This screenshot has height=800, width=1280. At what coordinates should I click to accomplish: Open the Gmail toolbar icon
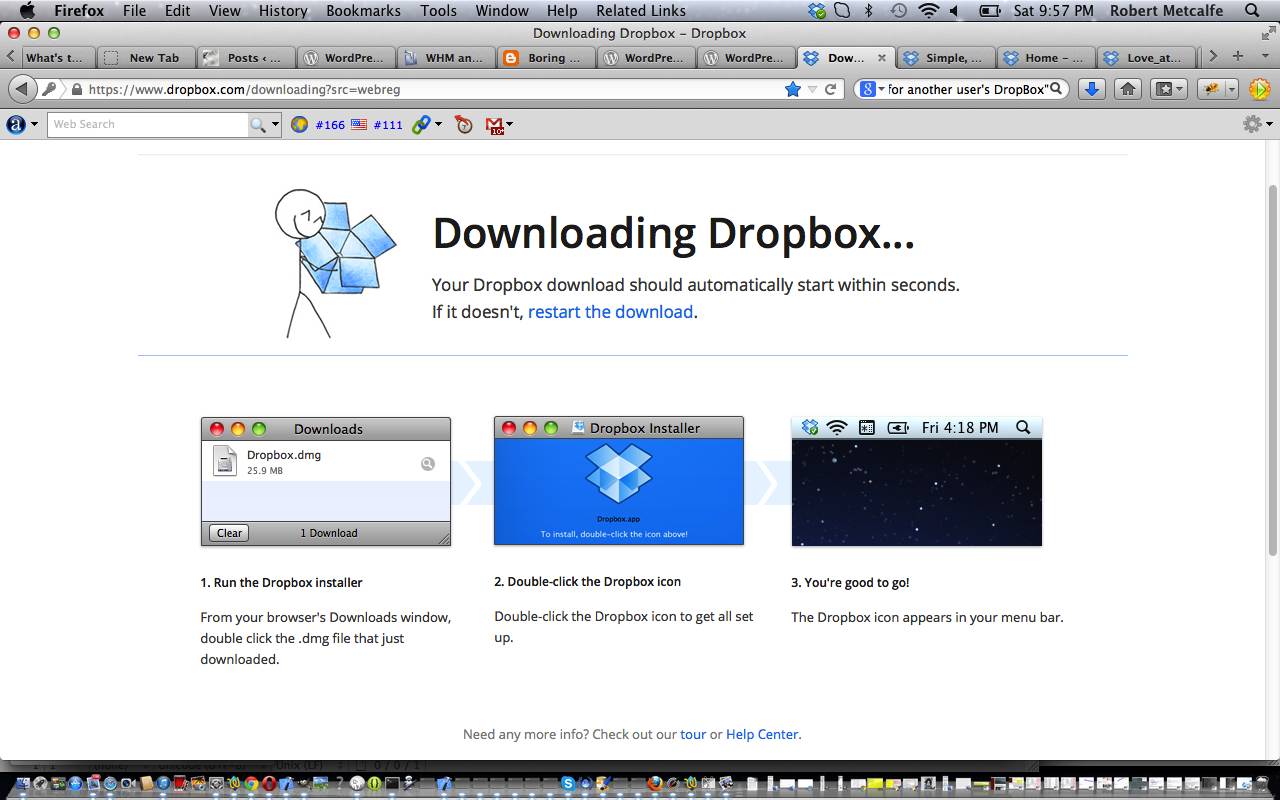point(495,125)
